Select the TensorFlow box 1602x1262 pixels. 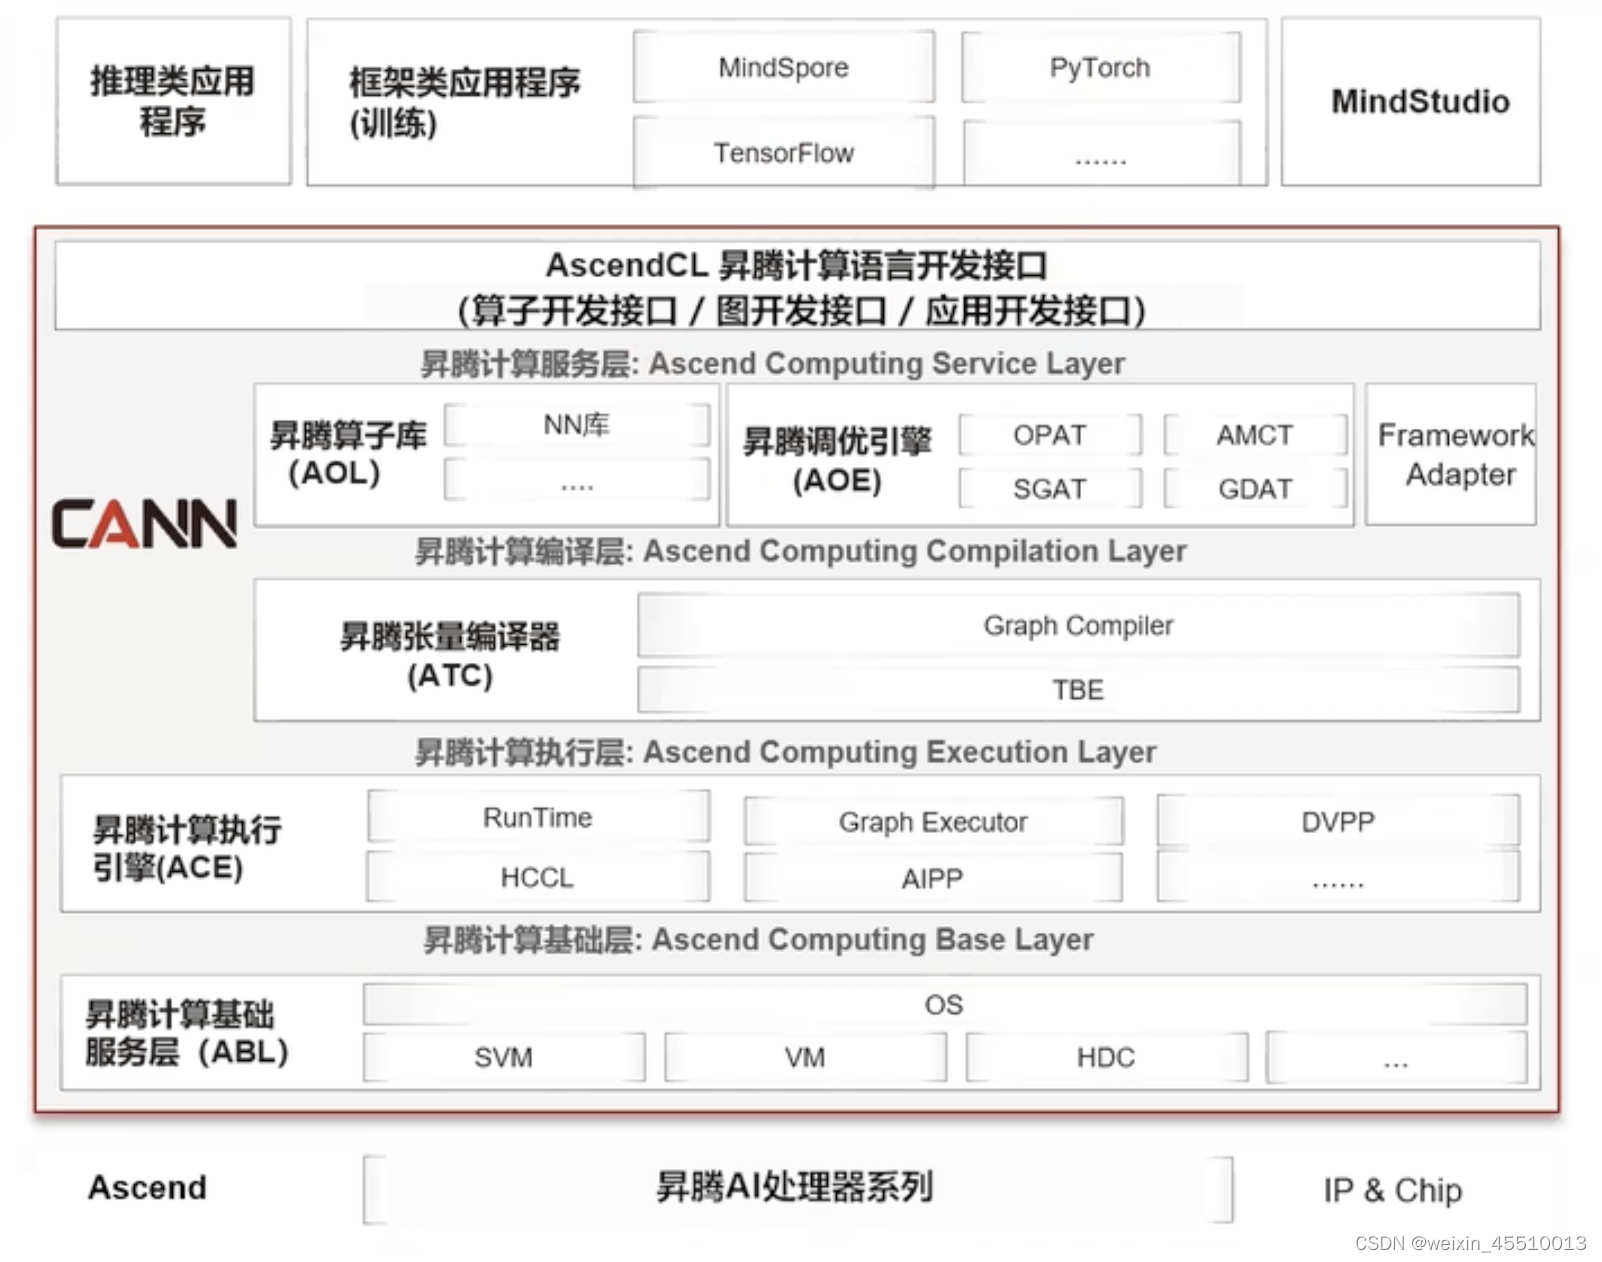pyautogui.click(x=784, y=152)
